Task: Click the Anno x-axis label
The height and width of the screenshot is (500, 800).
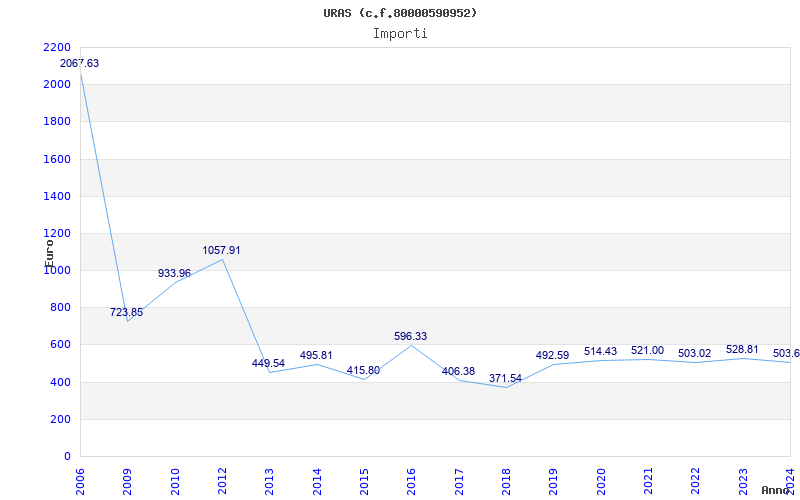Action: (776, 491)
